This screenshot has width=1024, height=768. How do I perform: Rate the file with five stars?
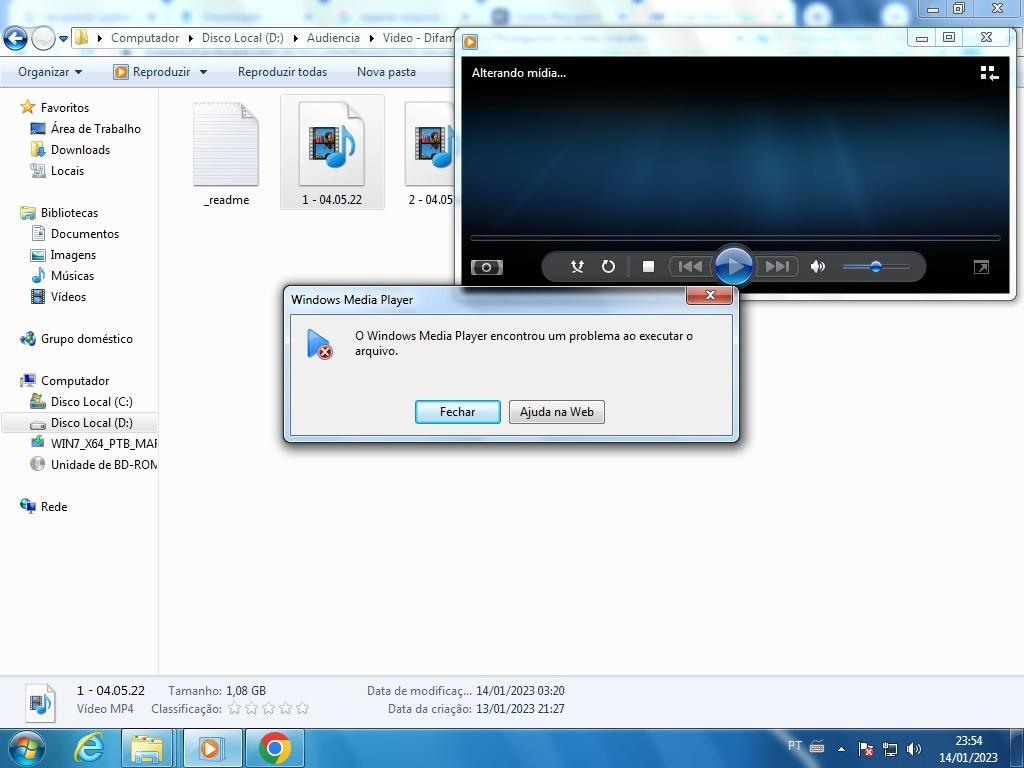tap(302, 709)
